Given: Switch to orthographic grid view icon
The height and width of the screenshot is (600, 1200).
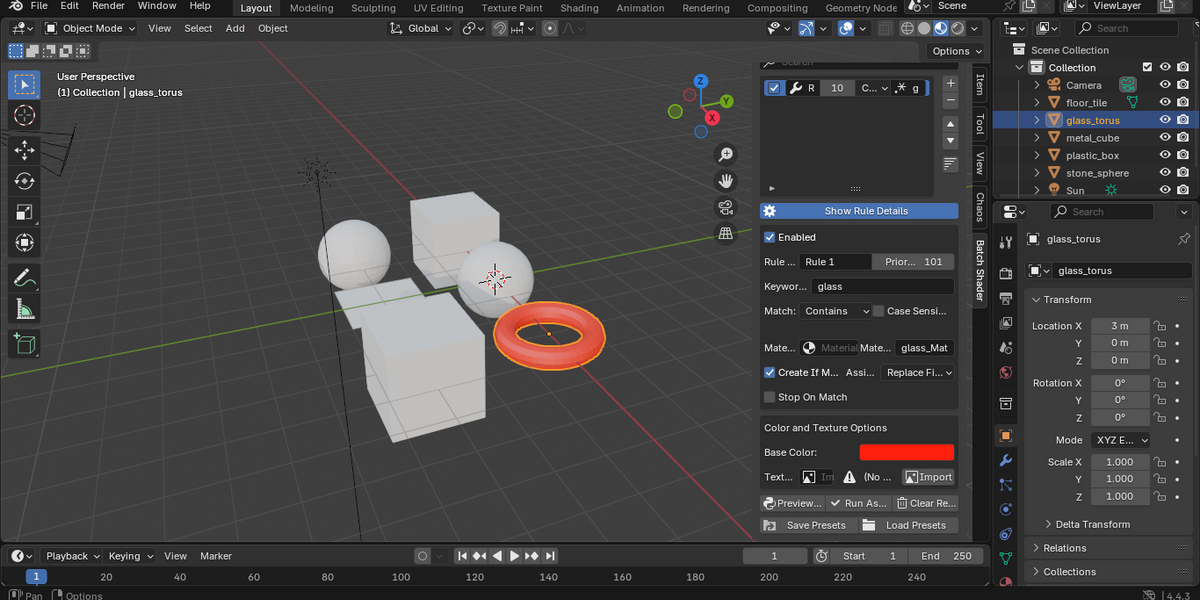Looking at the screenshot, I should 726,234.
